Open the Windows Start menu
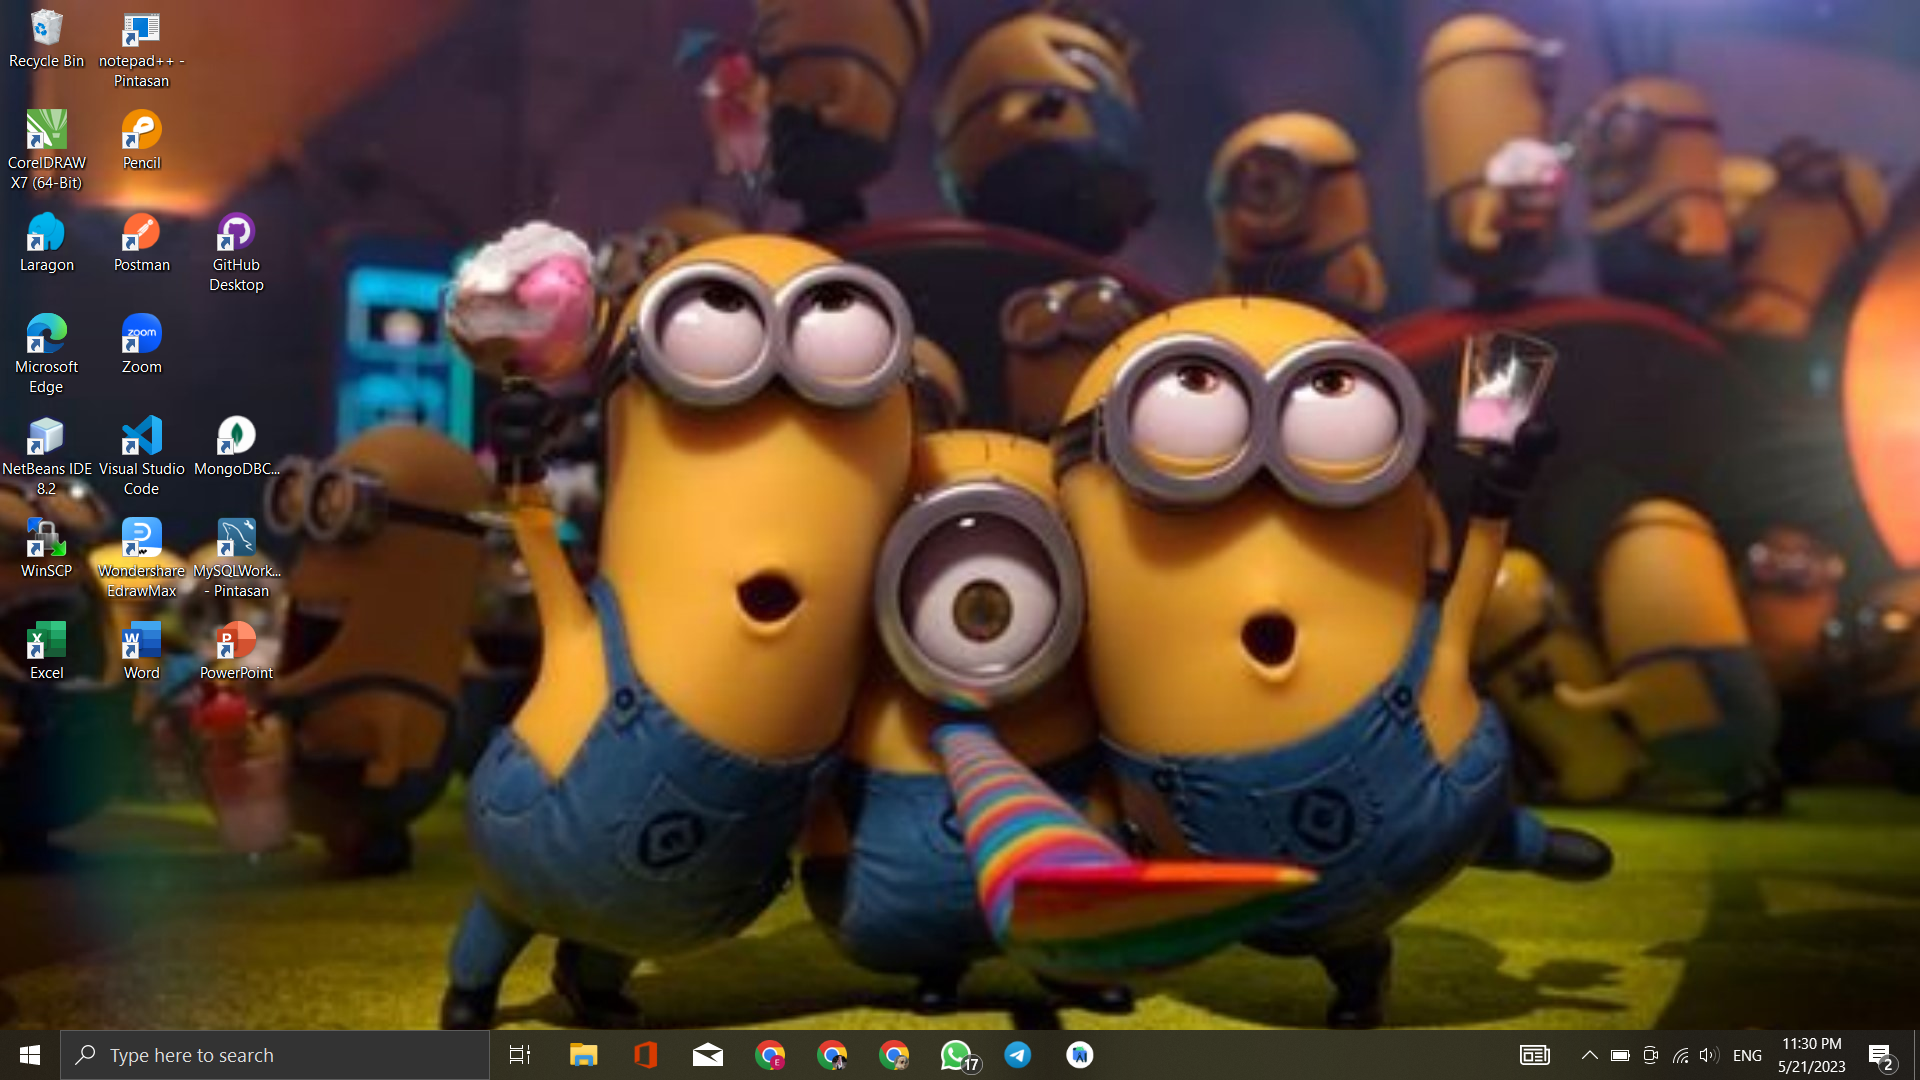Screen dimensions: 1920x1080 tap(30, 1055)
